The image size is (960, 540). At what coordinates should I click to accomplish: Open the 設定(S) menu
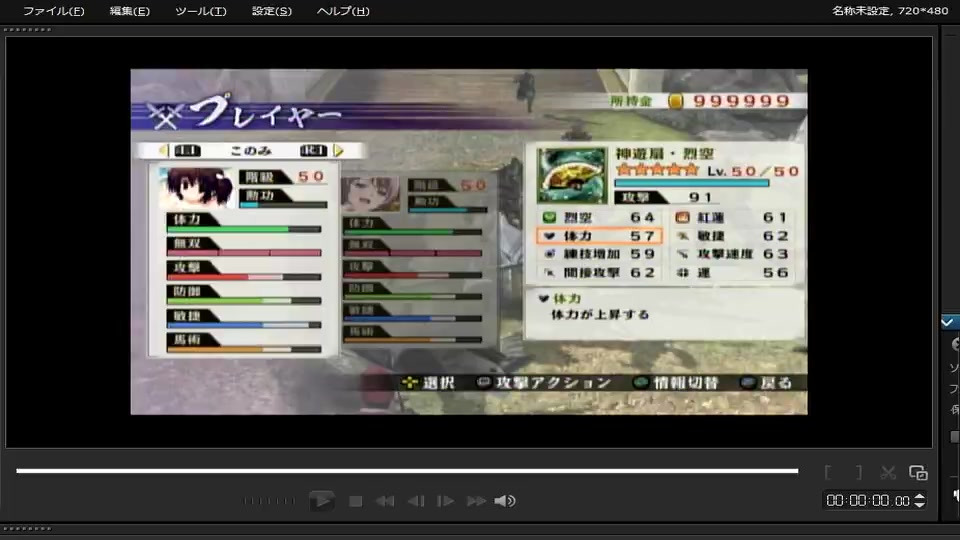[272, 11]
